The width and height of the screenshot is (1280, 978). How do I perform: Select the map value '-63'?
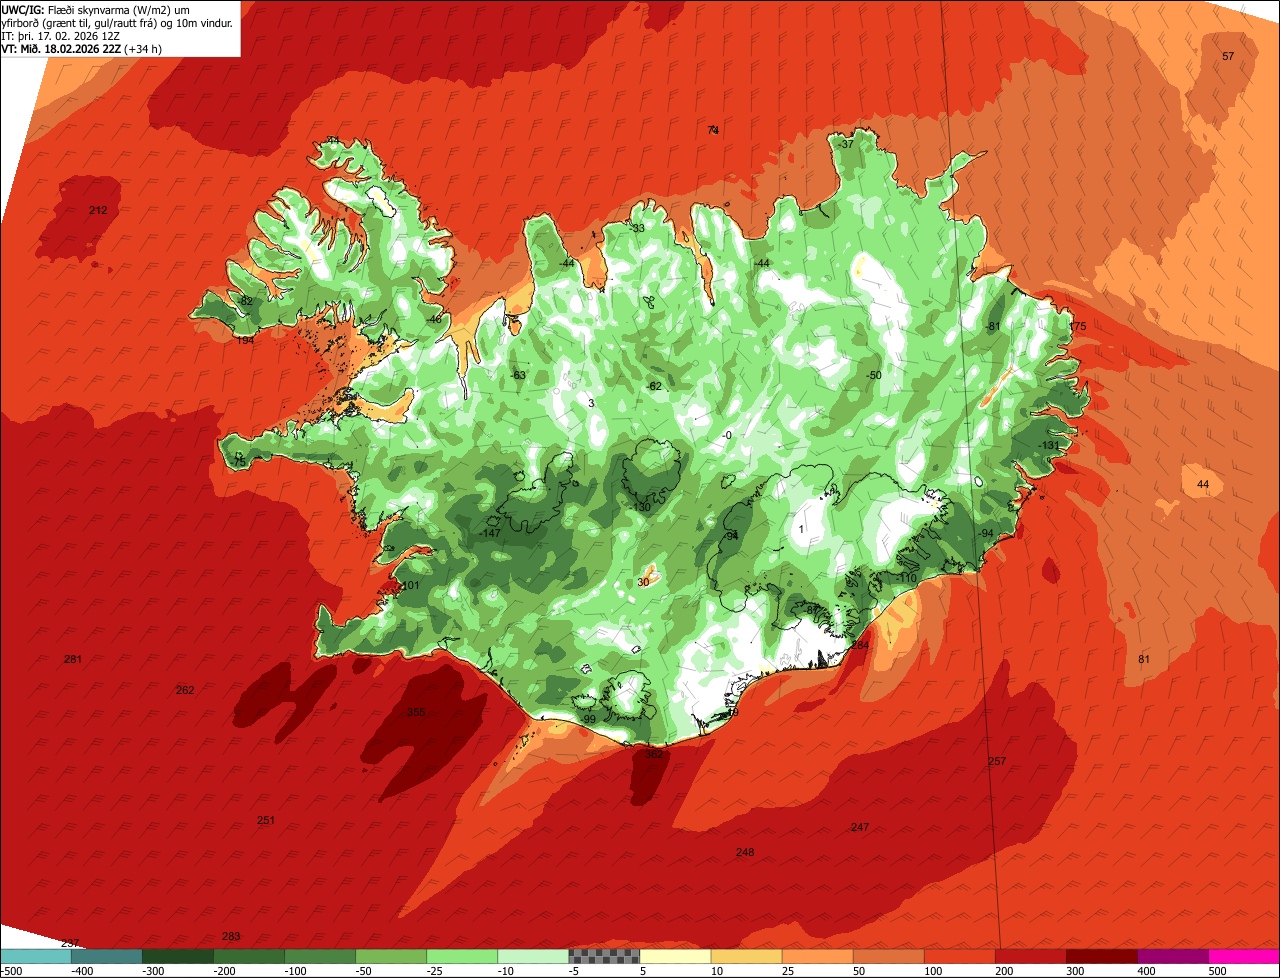[518, 376]
